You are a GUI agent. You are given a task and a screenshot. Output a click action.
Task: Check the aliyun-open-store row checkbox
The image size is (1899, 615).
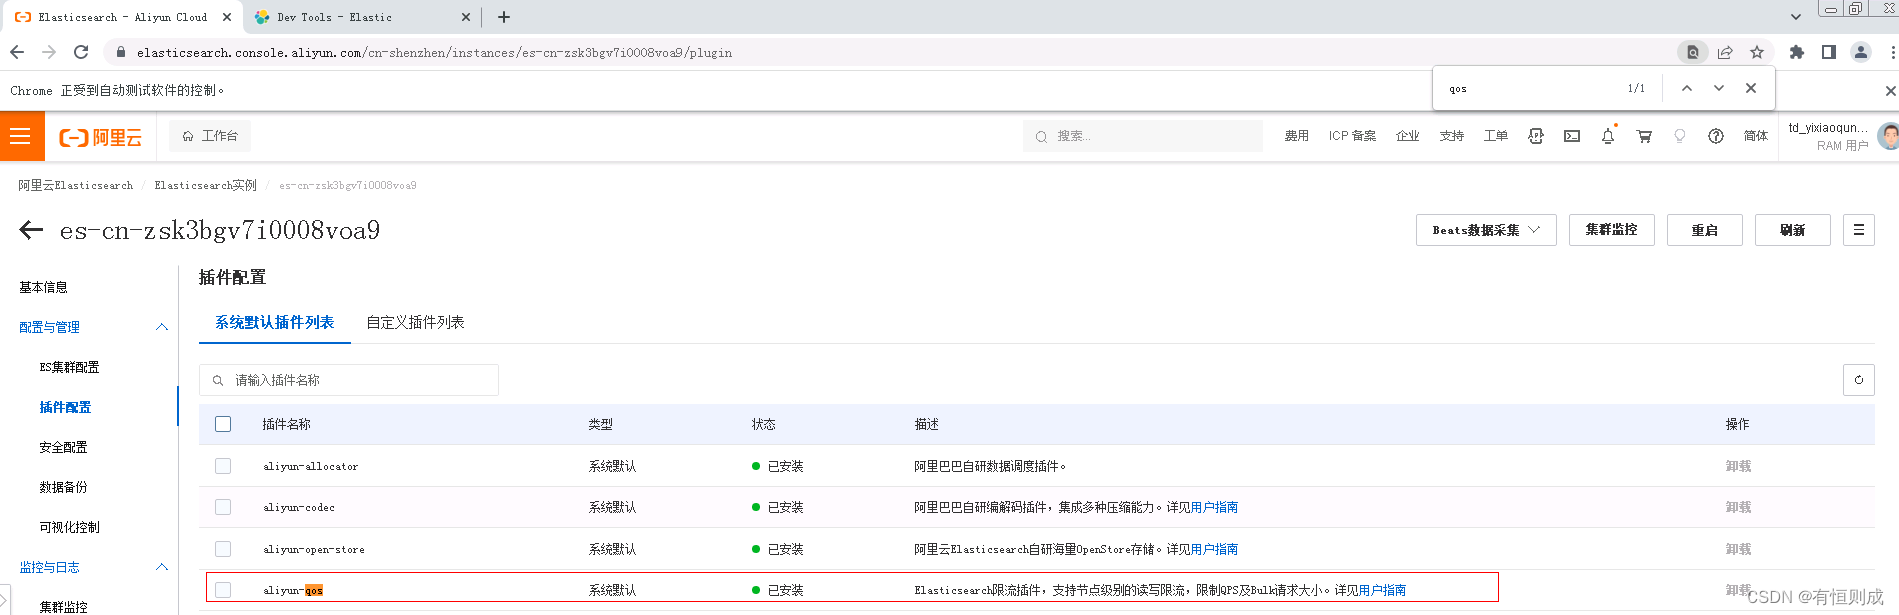point(223,549)
